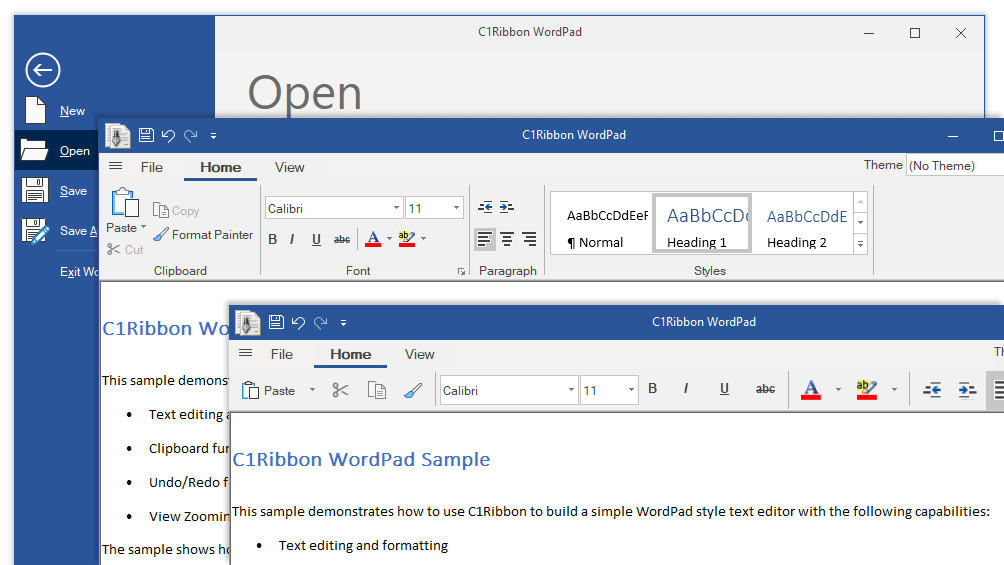Toggle Italic in the front window toolbar

click(686, 389)
